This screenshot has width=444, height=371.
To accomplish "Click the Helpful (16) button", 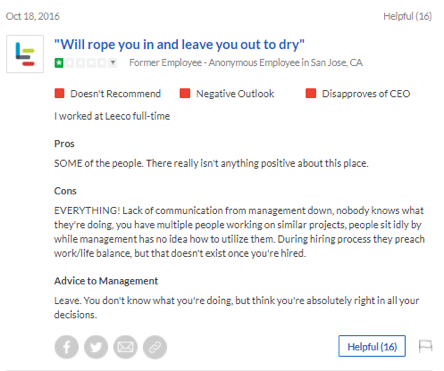I will pyautogui.click(x=372, y=346).
